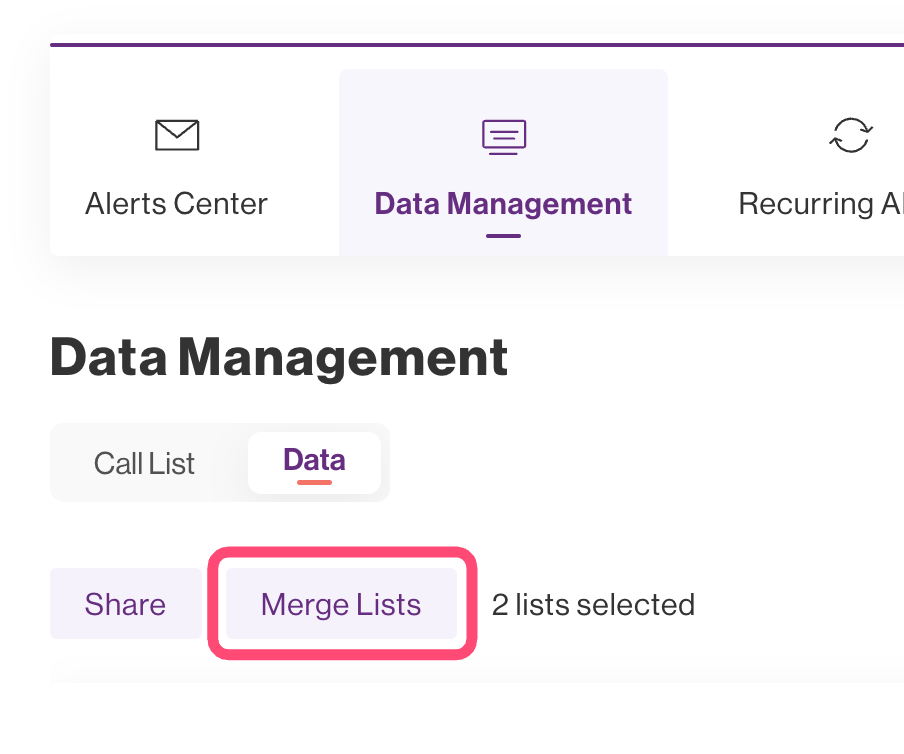The image size is (904, 754).
Task: Click the large Data Management page heading
Action: pos(279,357)
